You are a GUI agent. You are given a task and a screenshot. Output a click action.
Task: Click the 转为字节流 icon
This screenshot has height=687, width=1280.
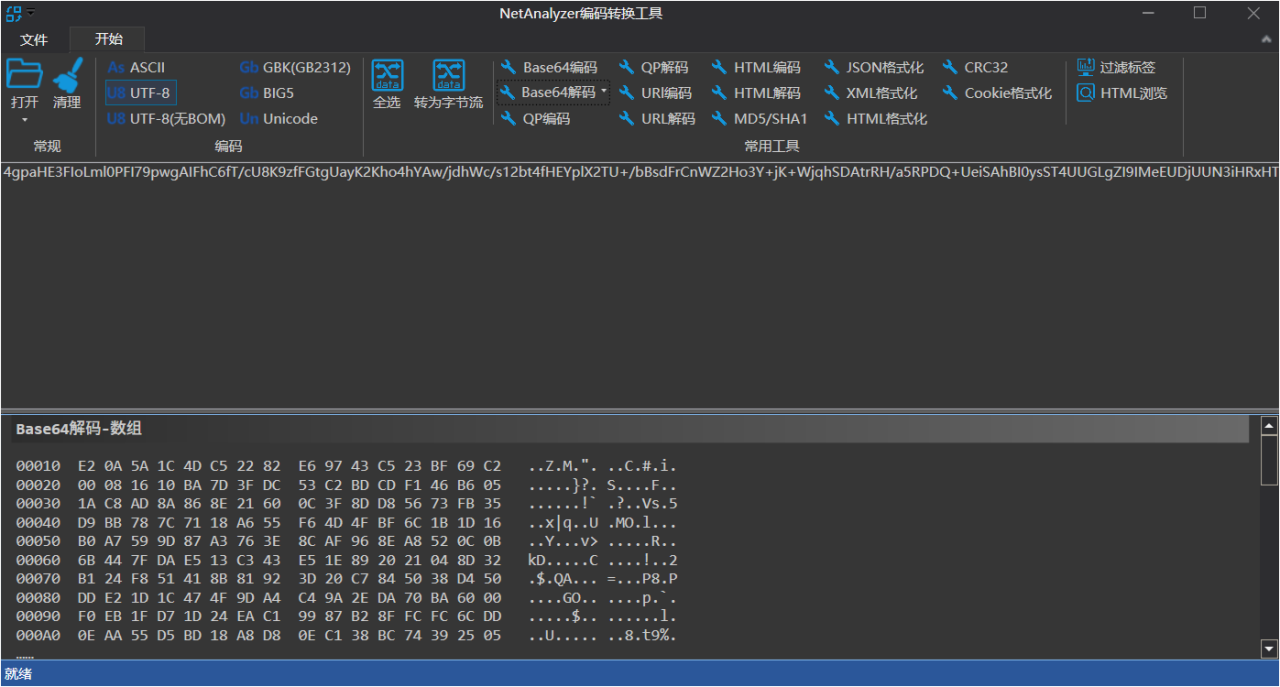pyautogui.click(x=448, y=76)
